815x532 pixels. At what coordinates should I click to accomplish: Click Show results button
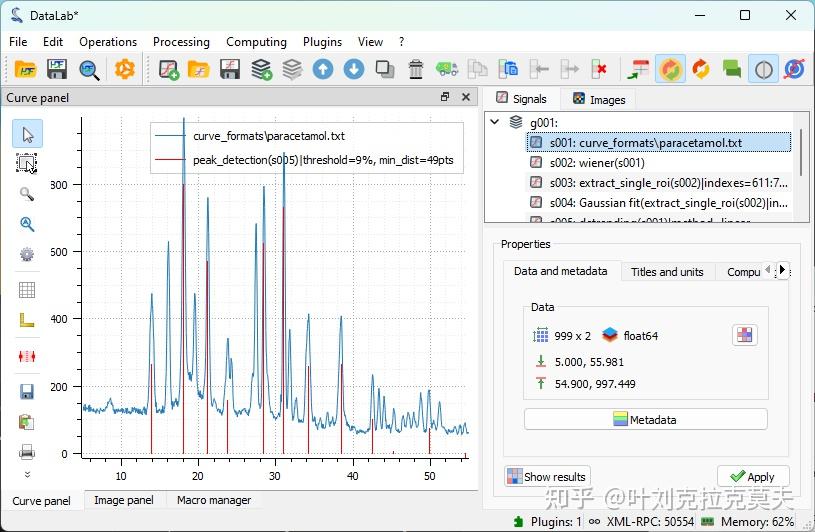click(x=547, y=476)
